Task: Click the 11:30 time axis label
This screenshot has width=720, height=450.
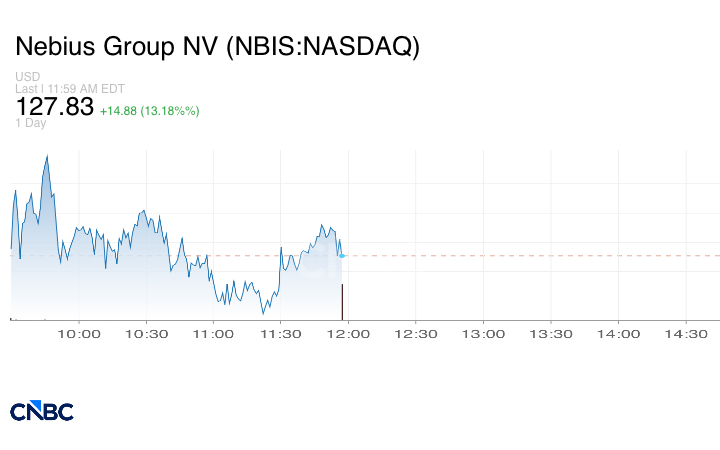Action: click(281, 333)
